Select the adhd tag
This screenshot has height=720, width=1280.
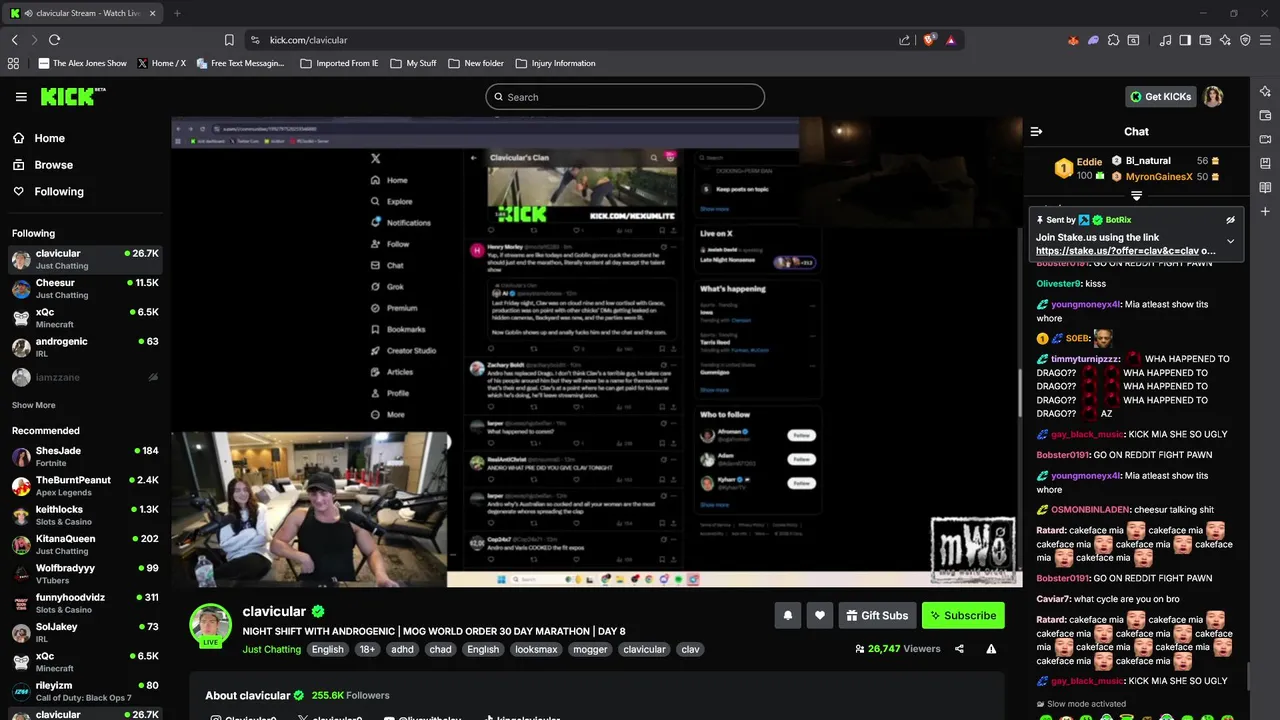click(x=402, y=649)
